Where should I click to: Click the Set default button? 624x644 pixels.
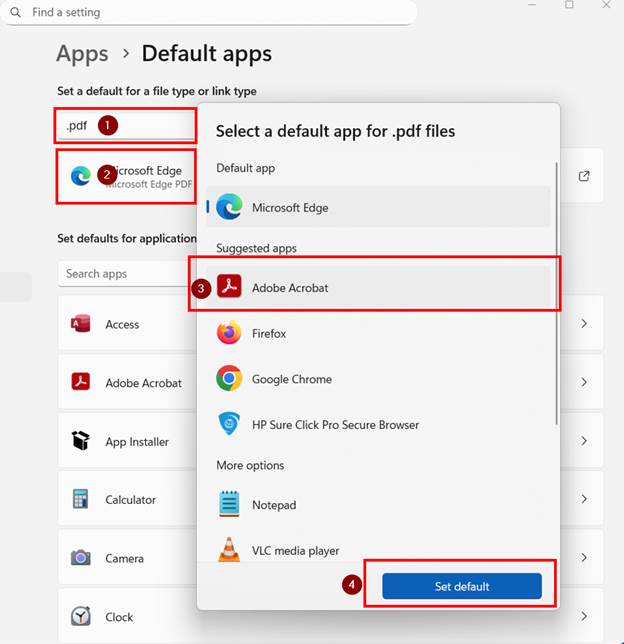[x=462, y=586]
